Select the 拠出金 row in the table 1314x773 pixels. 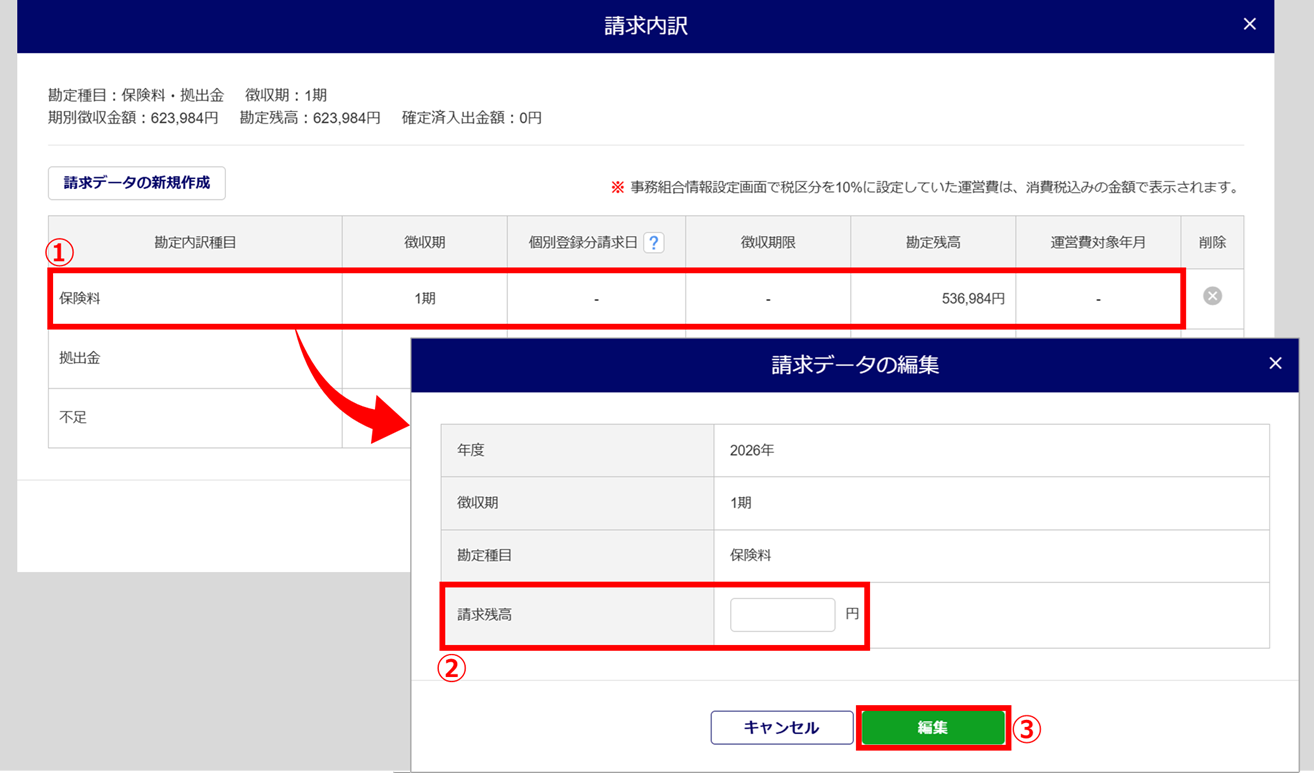tap(195, 358)
